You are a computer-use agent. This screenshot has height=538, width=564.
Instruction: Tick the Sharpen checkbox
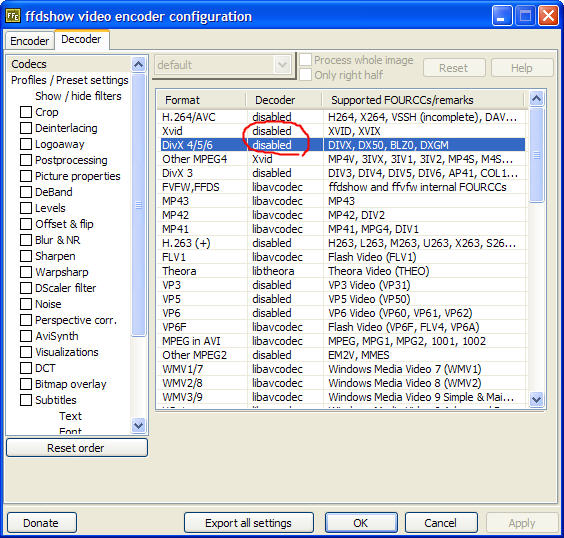pyautogui.click(x=26, y=256)
